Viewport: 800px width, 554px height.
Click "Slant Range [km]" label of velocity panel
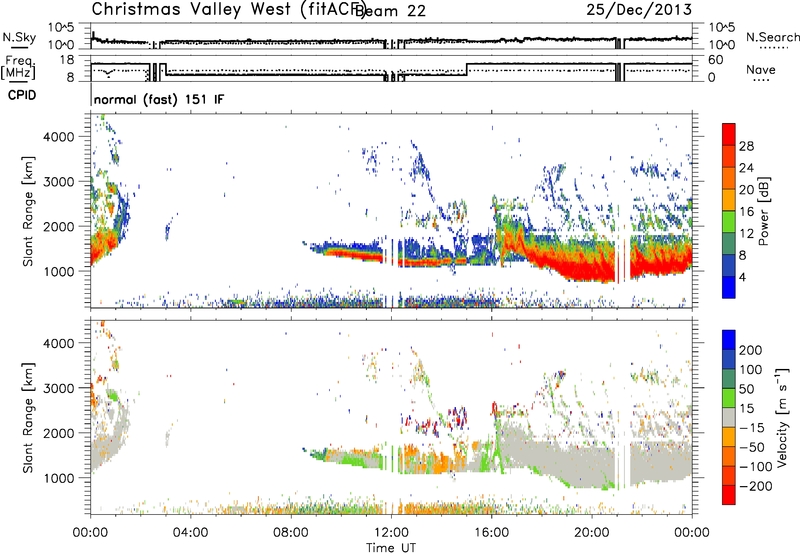[x=28, y=418]
